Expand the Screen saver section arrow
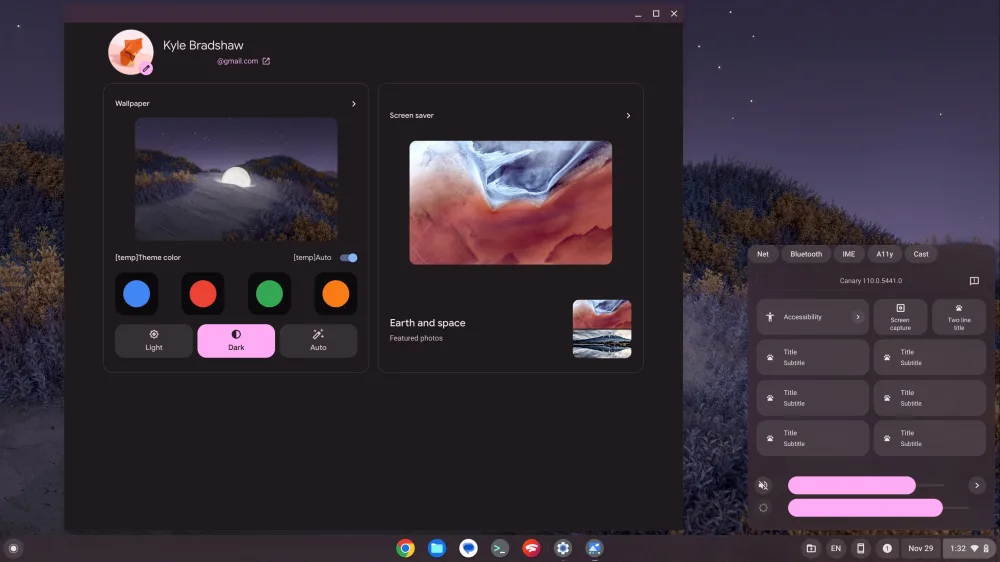Screen dimensions: 1000x562 pyautogui.click(x=628, y=116)
